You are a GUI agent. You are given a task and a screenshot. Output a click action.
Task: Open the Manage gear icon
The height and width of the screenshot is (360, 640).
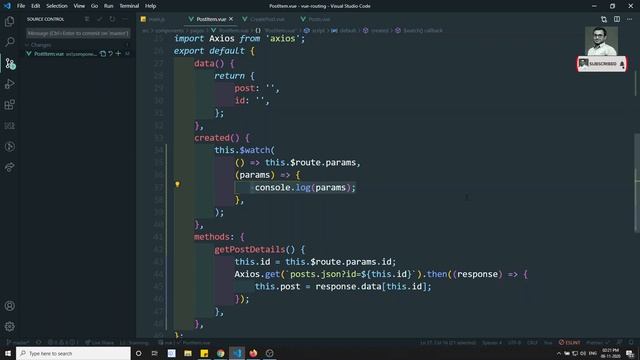[x=9, y=327]
